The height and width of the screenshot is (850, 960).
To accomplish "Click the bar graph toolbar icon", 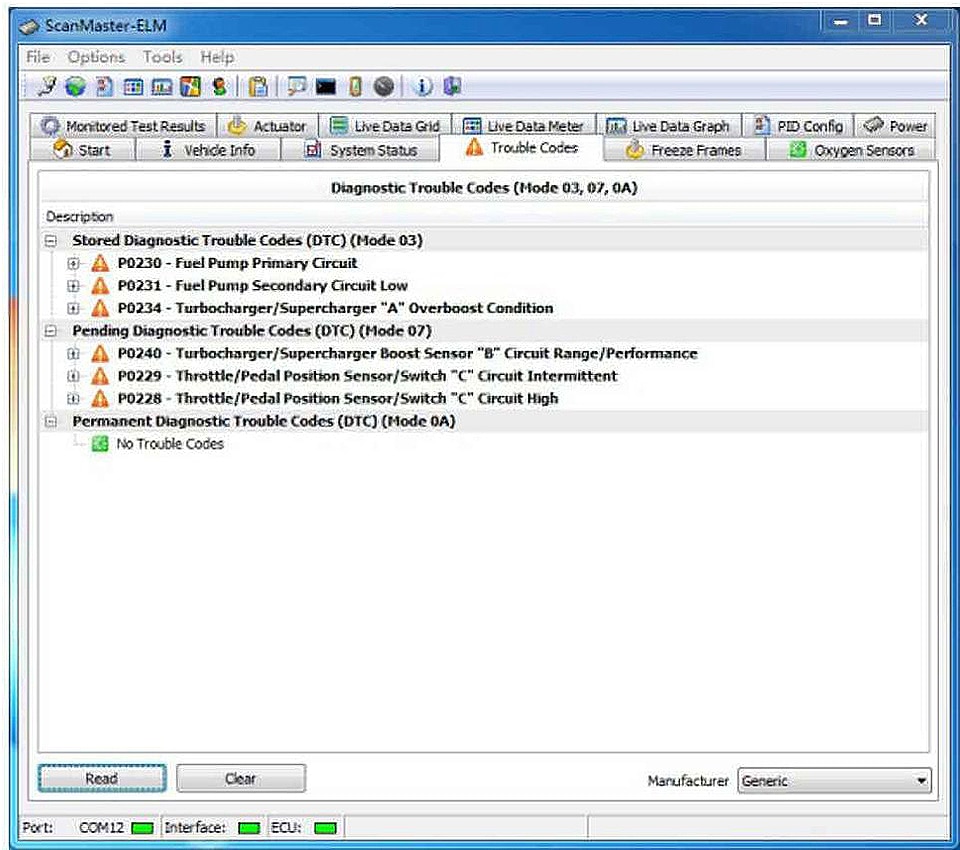I will [x=162, y=87].
